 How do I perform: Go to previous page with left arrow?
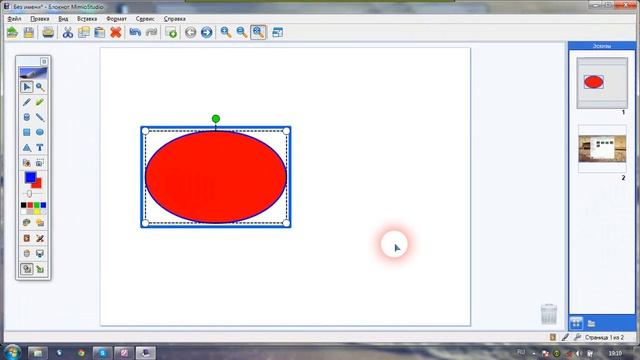pyautogui.click(x=191, y=32)
